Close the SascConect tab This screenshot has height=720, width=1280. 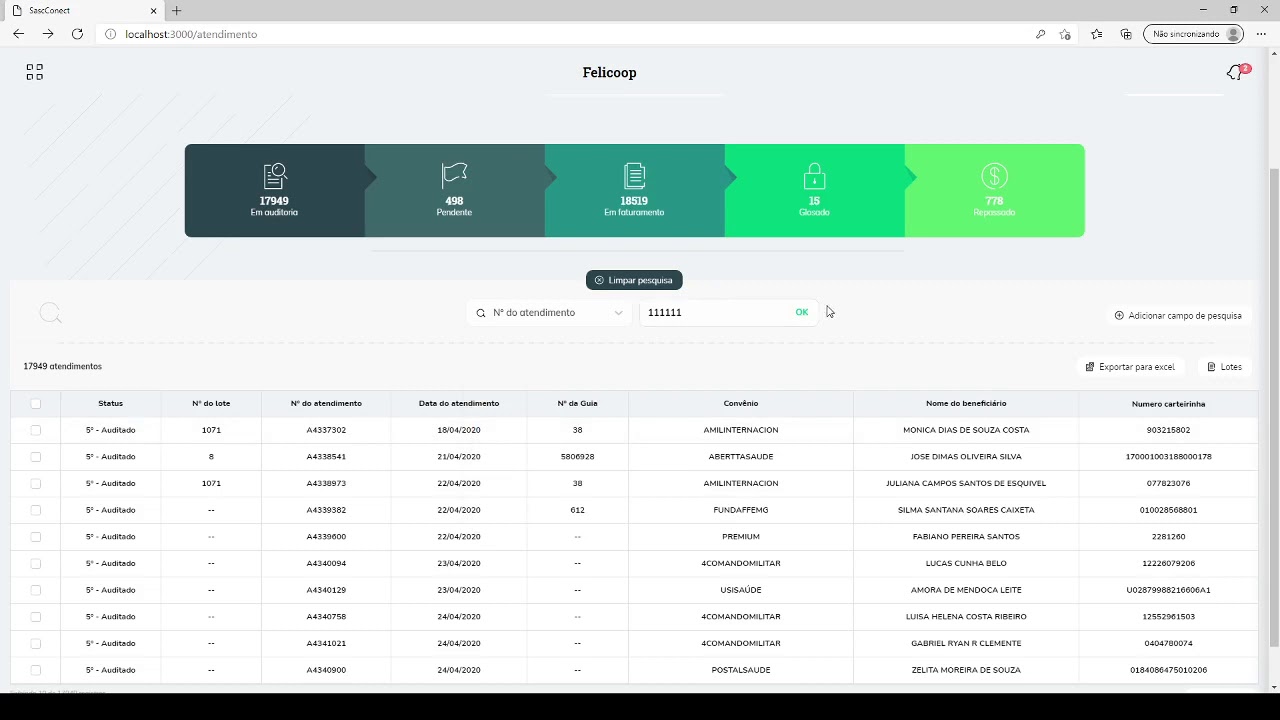click(x=153, y=10)
